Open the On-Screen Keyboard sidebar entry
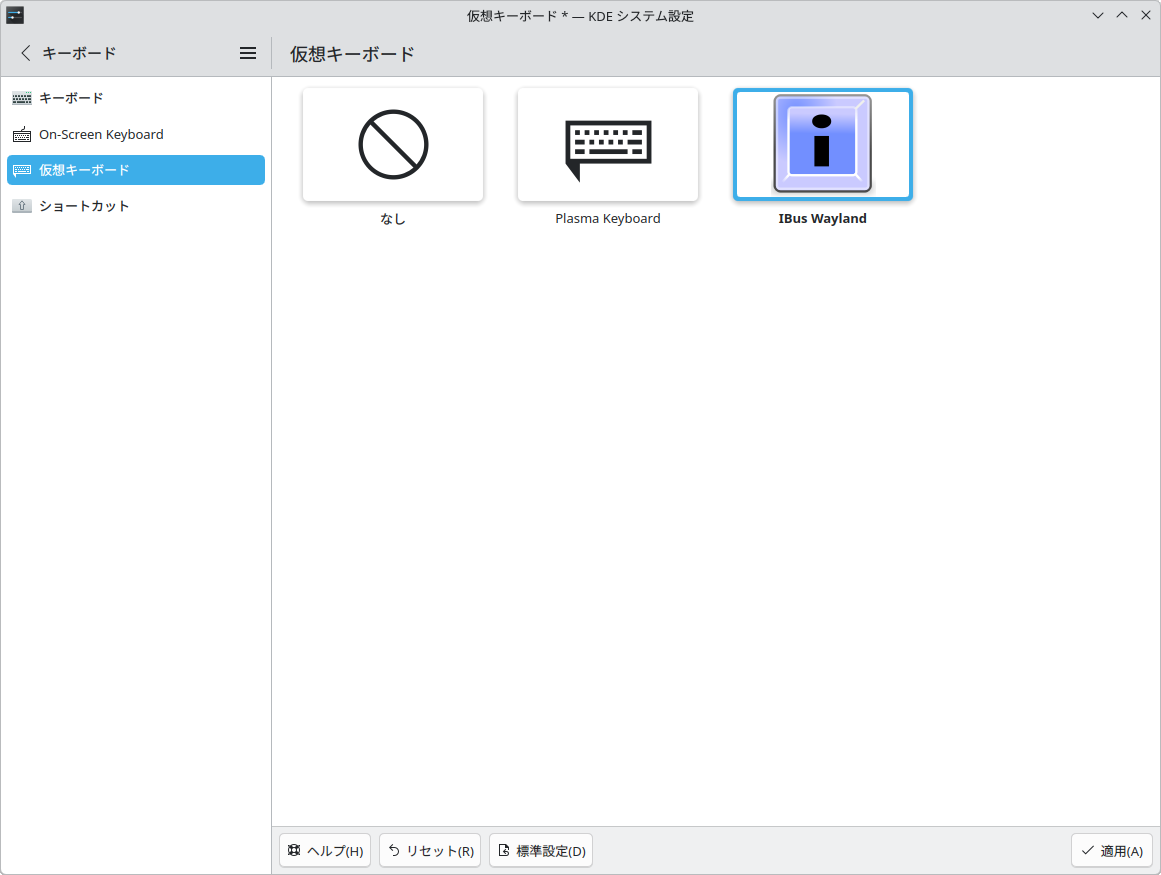1161x875 pixels. click(136, 134)
